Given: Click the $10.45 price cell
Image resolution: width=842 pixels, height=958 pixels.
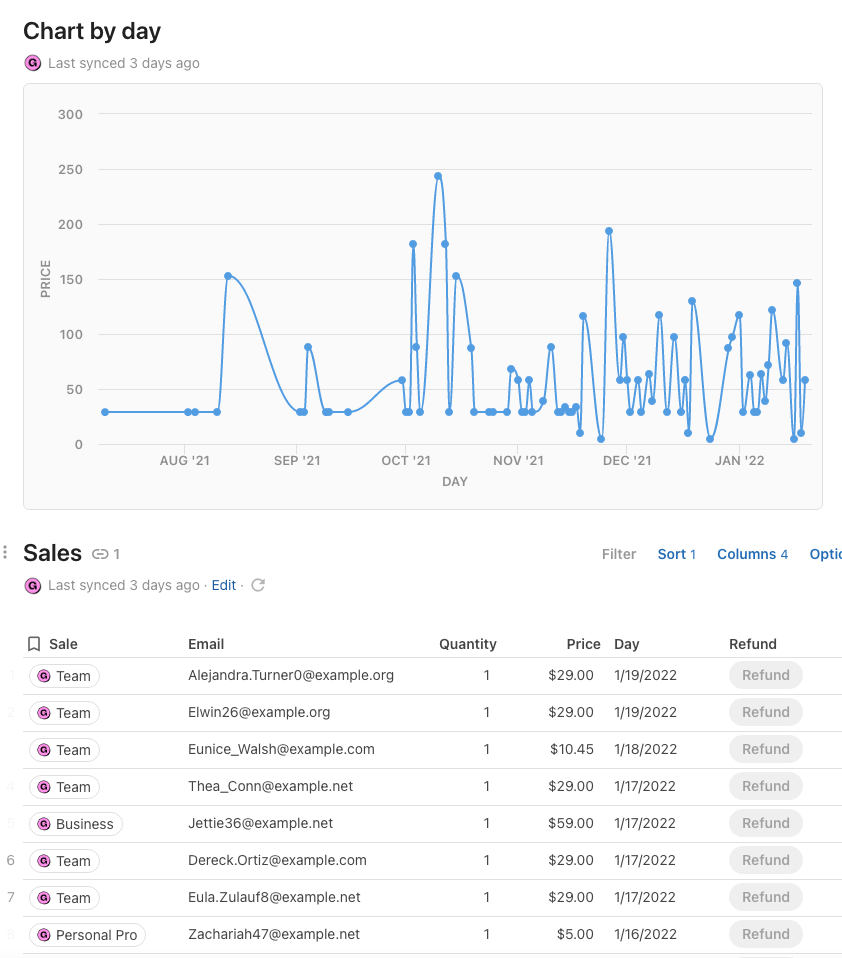Looking at the screenshot, I should (571, 749).
